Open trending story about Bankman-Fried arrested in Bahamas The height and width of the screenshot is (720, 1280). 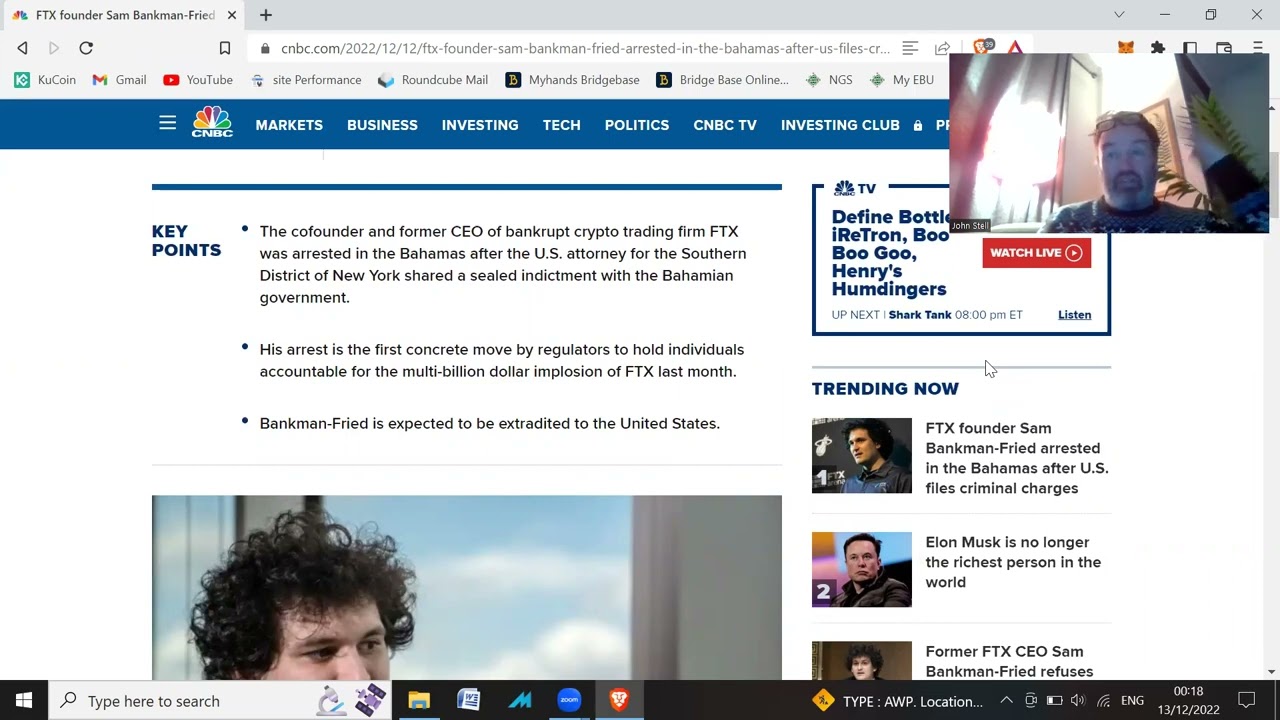point(1017,458)
